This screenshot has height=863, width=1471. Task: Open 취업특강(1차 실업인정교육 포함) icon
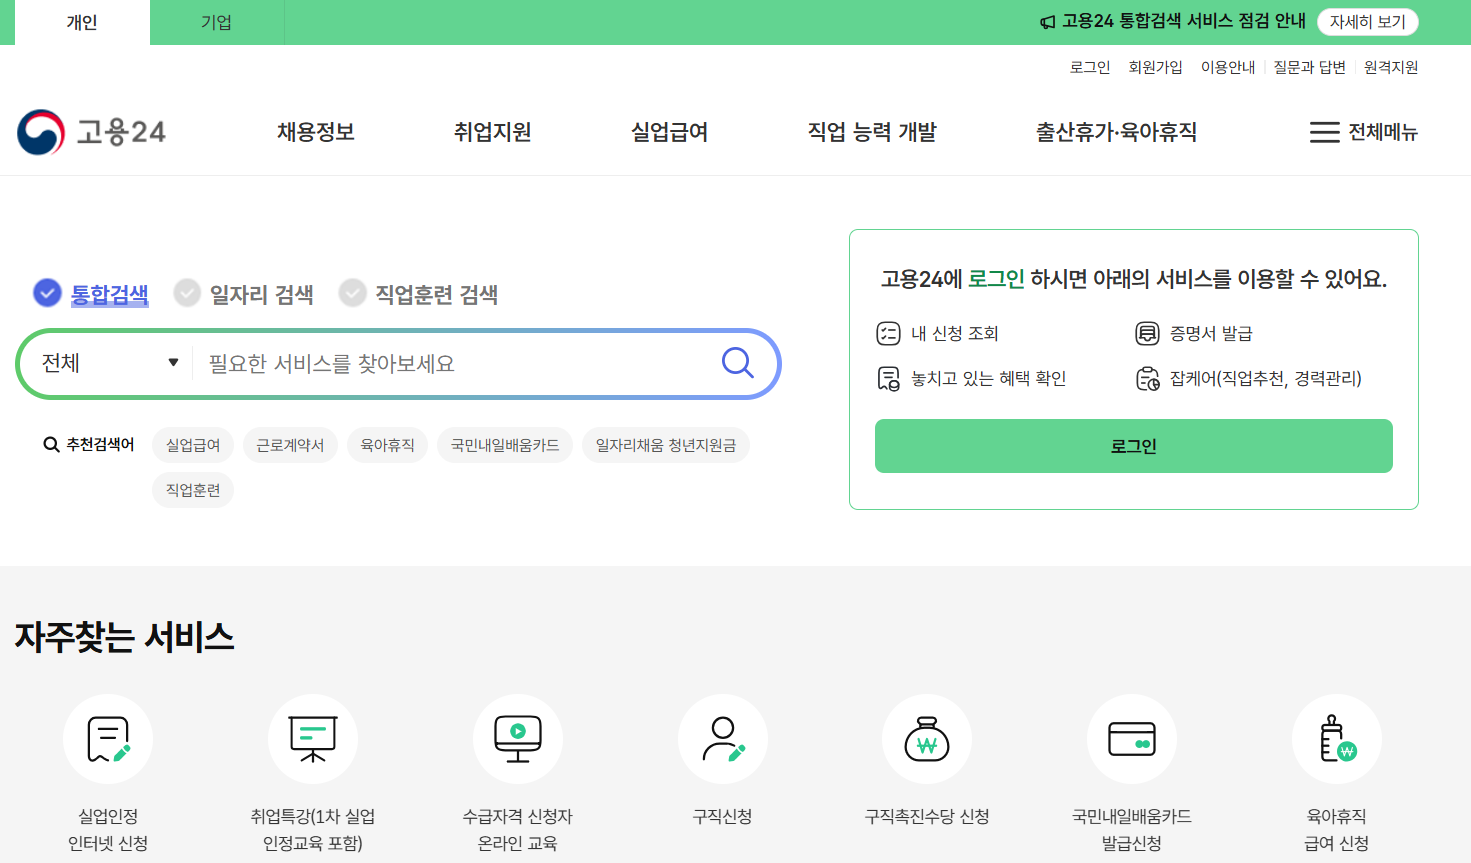[x=313, y=739]
